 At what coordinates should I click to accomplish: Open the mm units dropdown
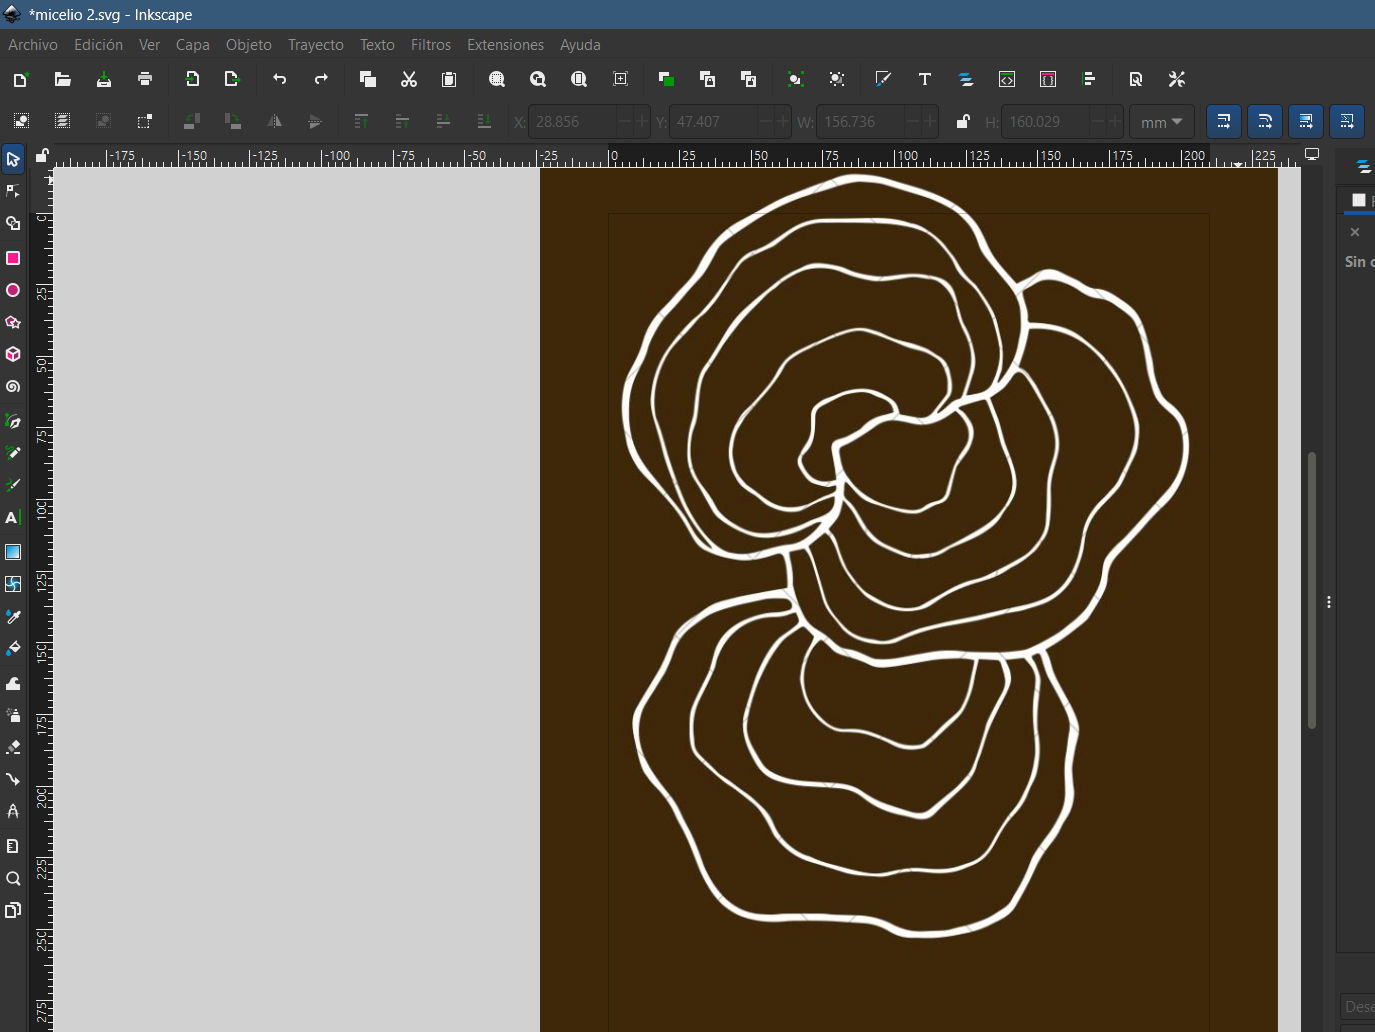[1161, 122]
